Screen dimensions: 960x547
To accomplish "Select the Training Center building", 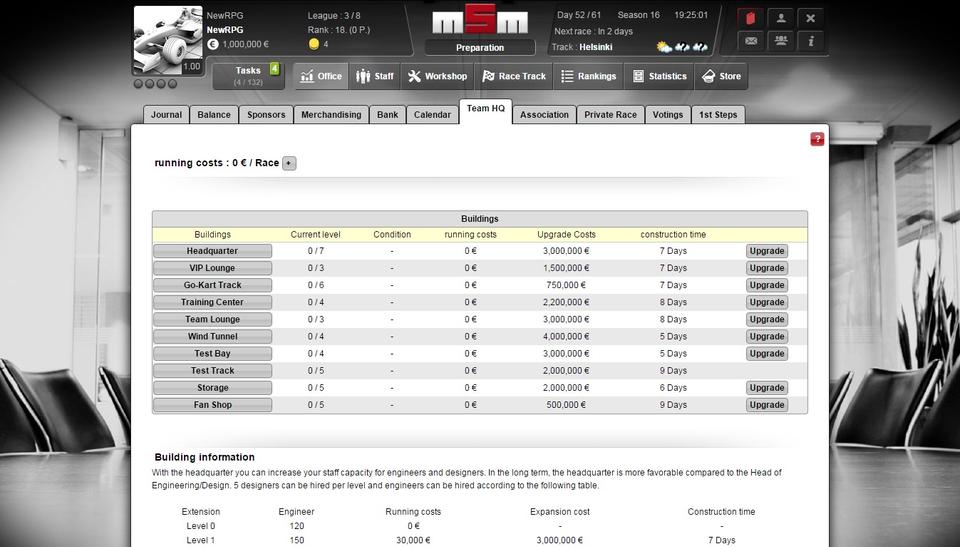I will tap(212, 303).
